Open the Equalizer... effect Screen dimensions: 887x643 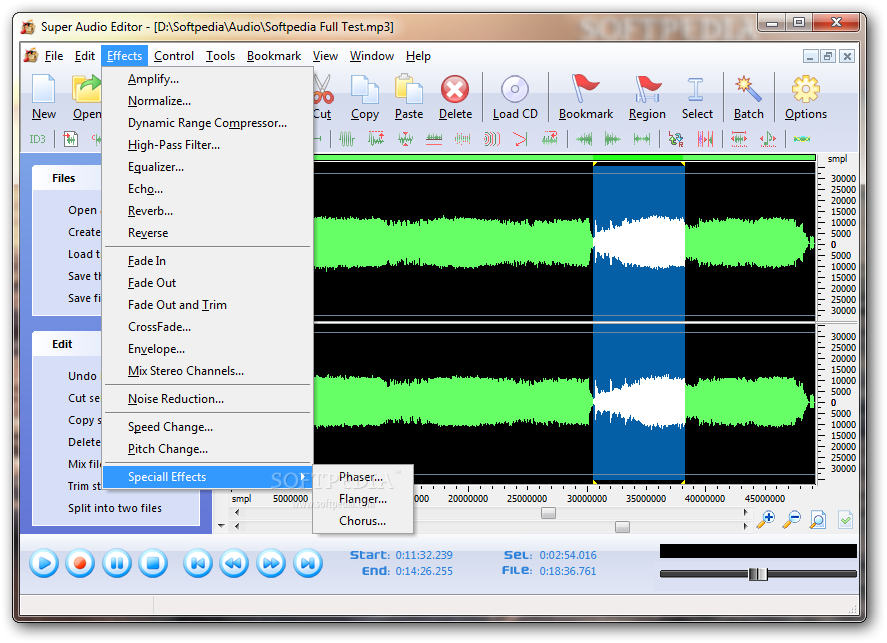(208, 167)
